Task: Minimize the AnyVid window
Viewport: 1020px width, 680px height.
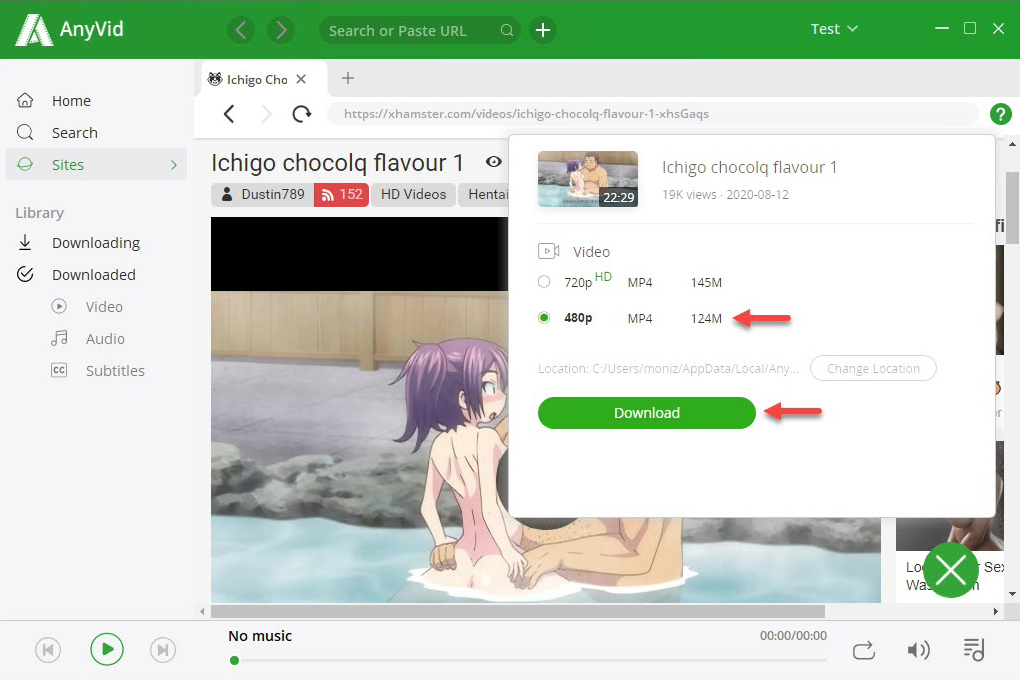Action: (941, 29)
